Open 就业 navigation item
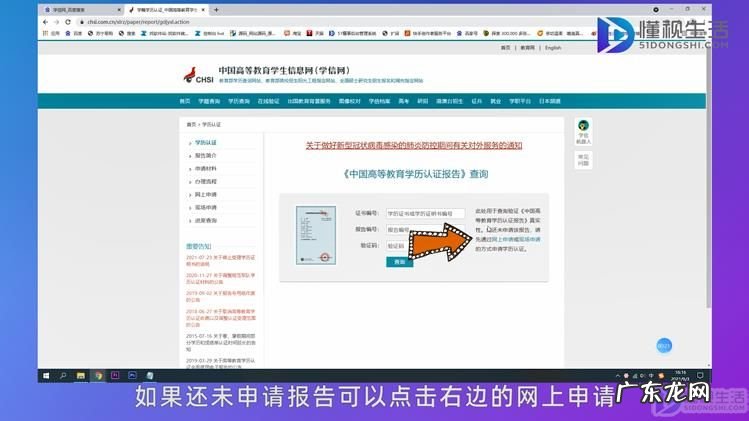This screenshot has height=421, width=749. click(x=495, y=101)
